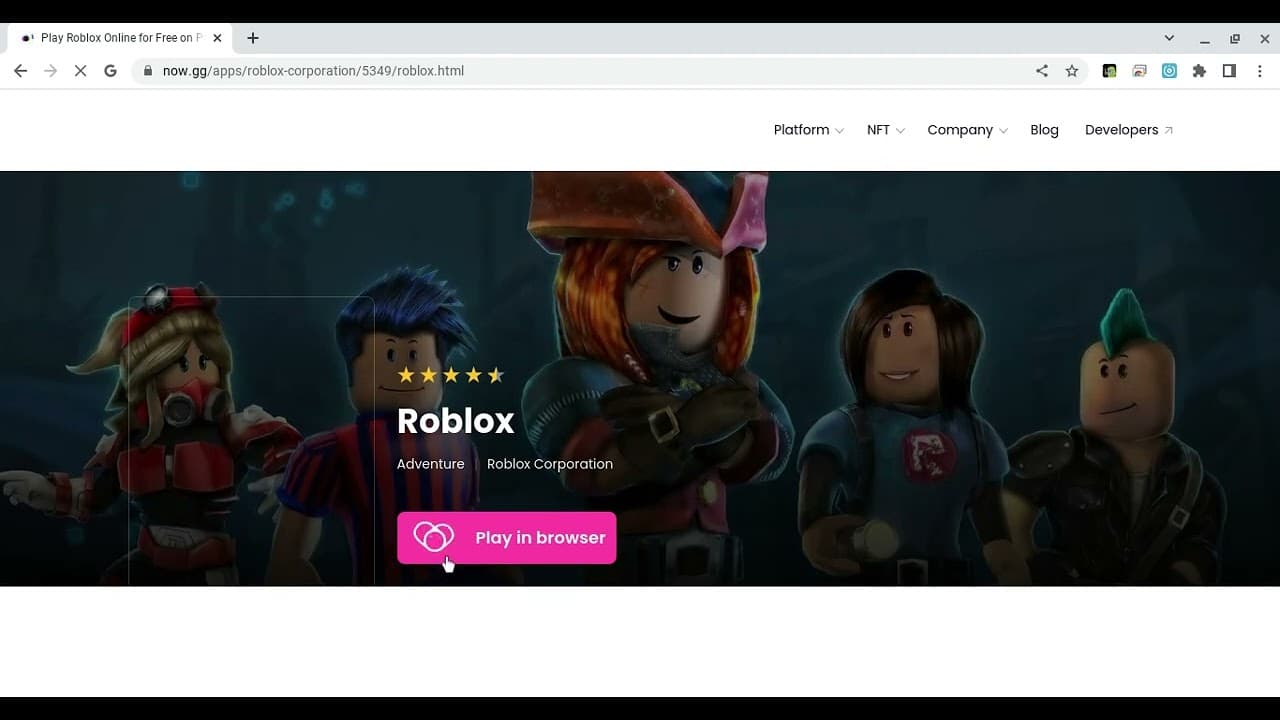Share this page via share icon
The height and width of the screenshot is (720, 1280).
1042,71
